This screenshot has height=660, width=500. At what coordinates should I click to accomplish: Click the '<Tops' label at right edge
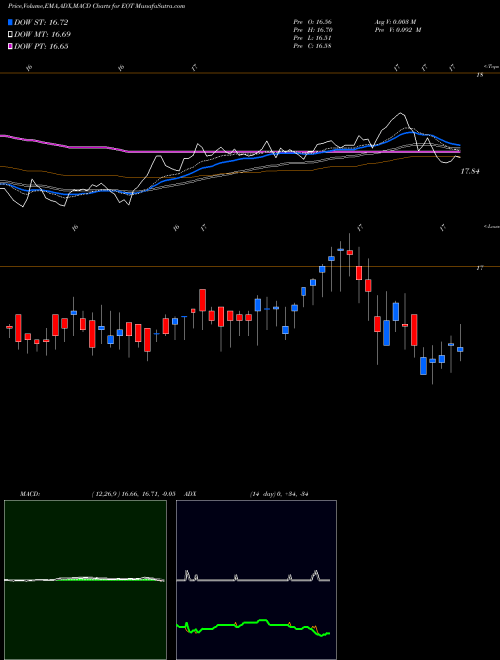click(x=491, y=67)
